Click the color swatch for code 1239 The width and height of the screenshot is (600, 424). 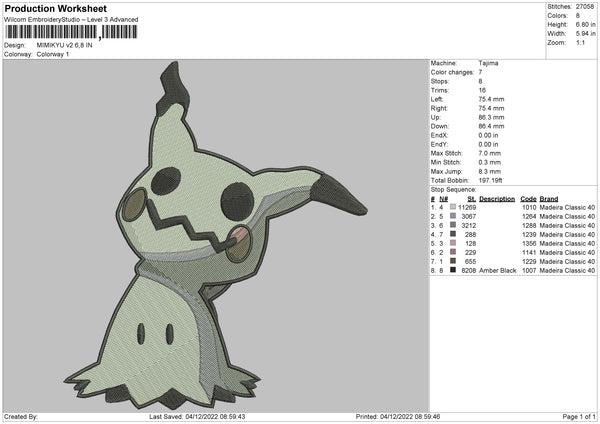pos(453,234)
